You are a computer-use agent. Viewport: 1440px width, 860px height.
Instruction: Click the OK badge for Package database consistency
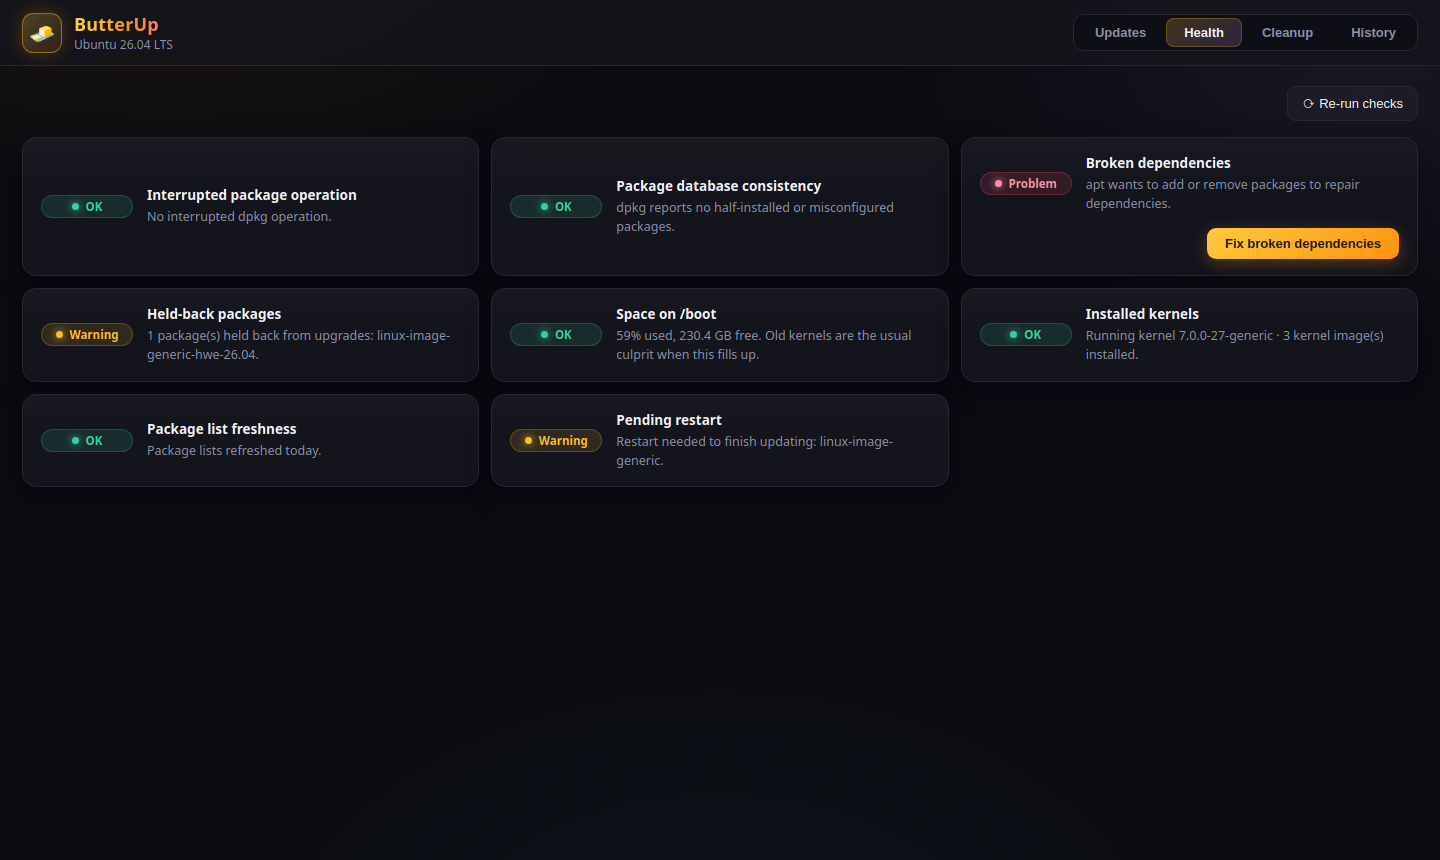pos(556,207)
